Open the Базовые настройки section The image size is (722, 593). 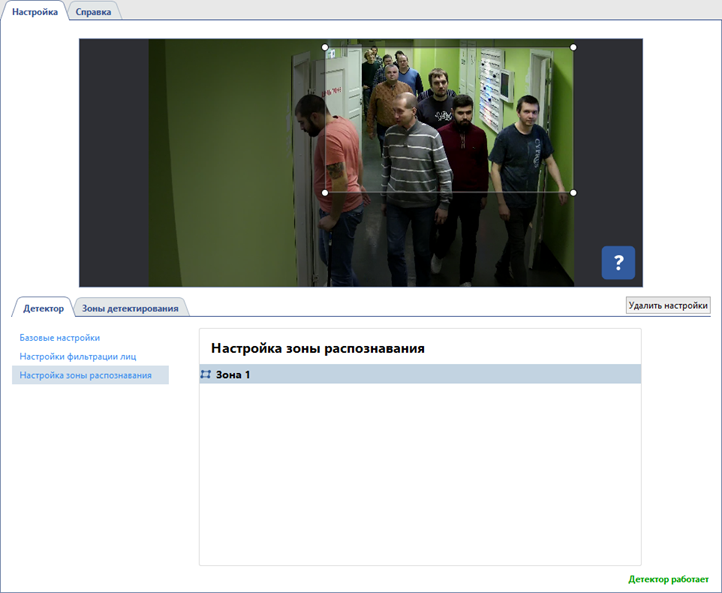[60, 338]
